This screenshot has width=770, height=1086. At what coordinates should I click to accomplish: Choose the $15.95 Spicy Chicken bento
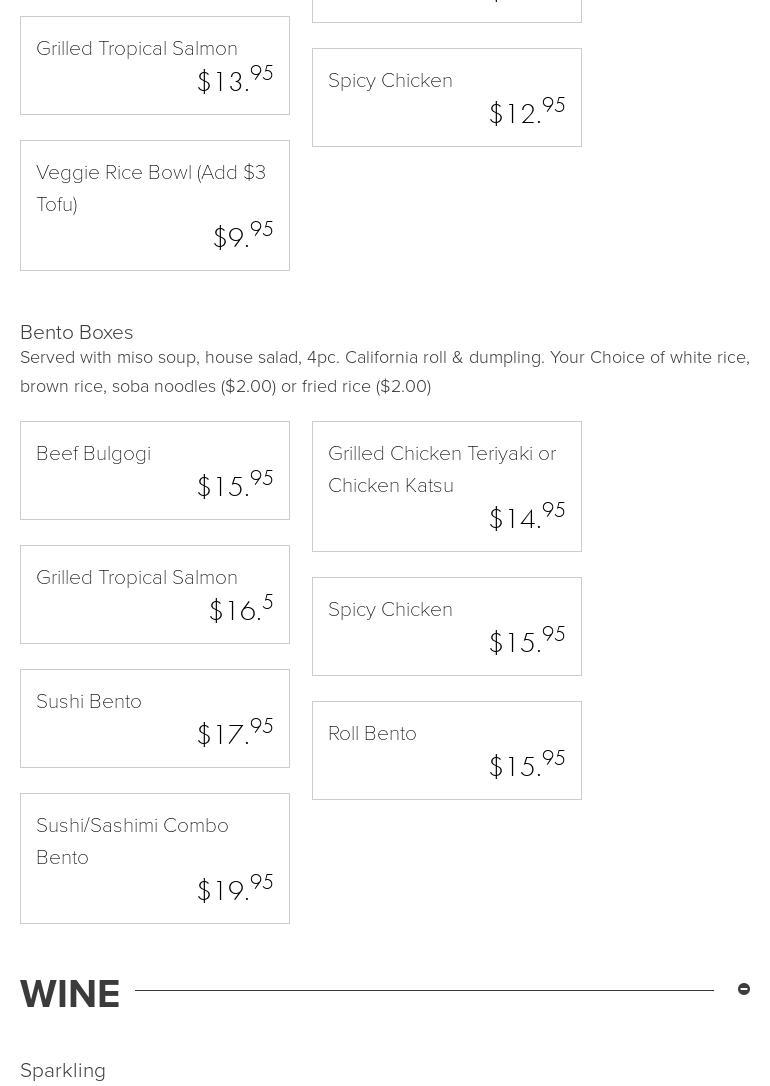point(446,626)
